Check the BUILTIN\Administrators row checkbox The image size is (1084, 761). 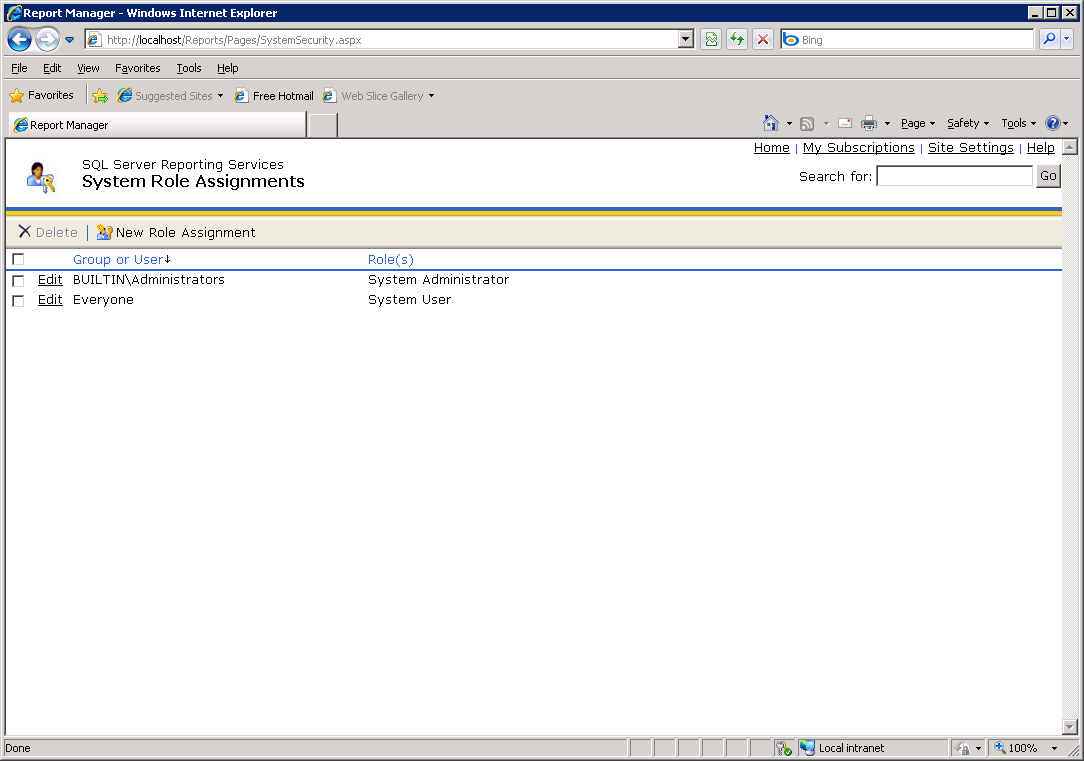pyautogui.click(x=19, y=281)
